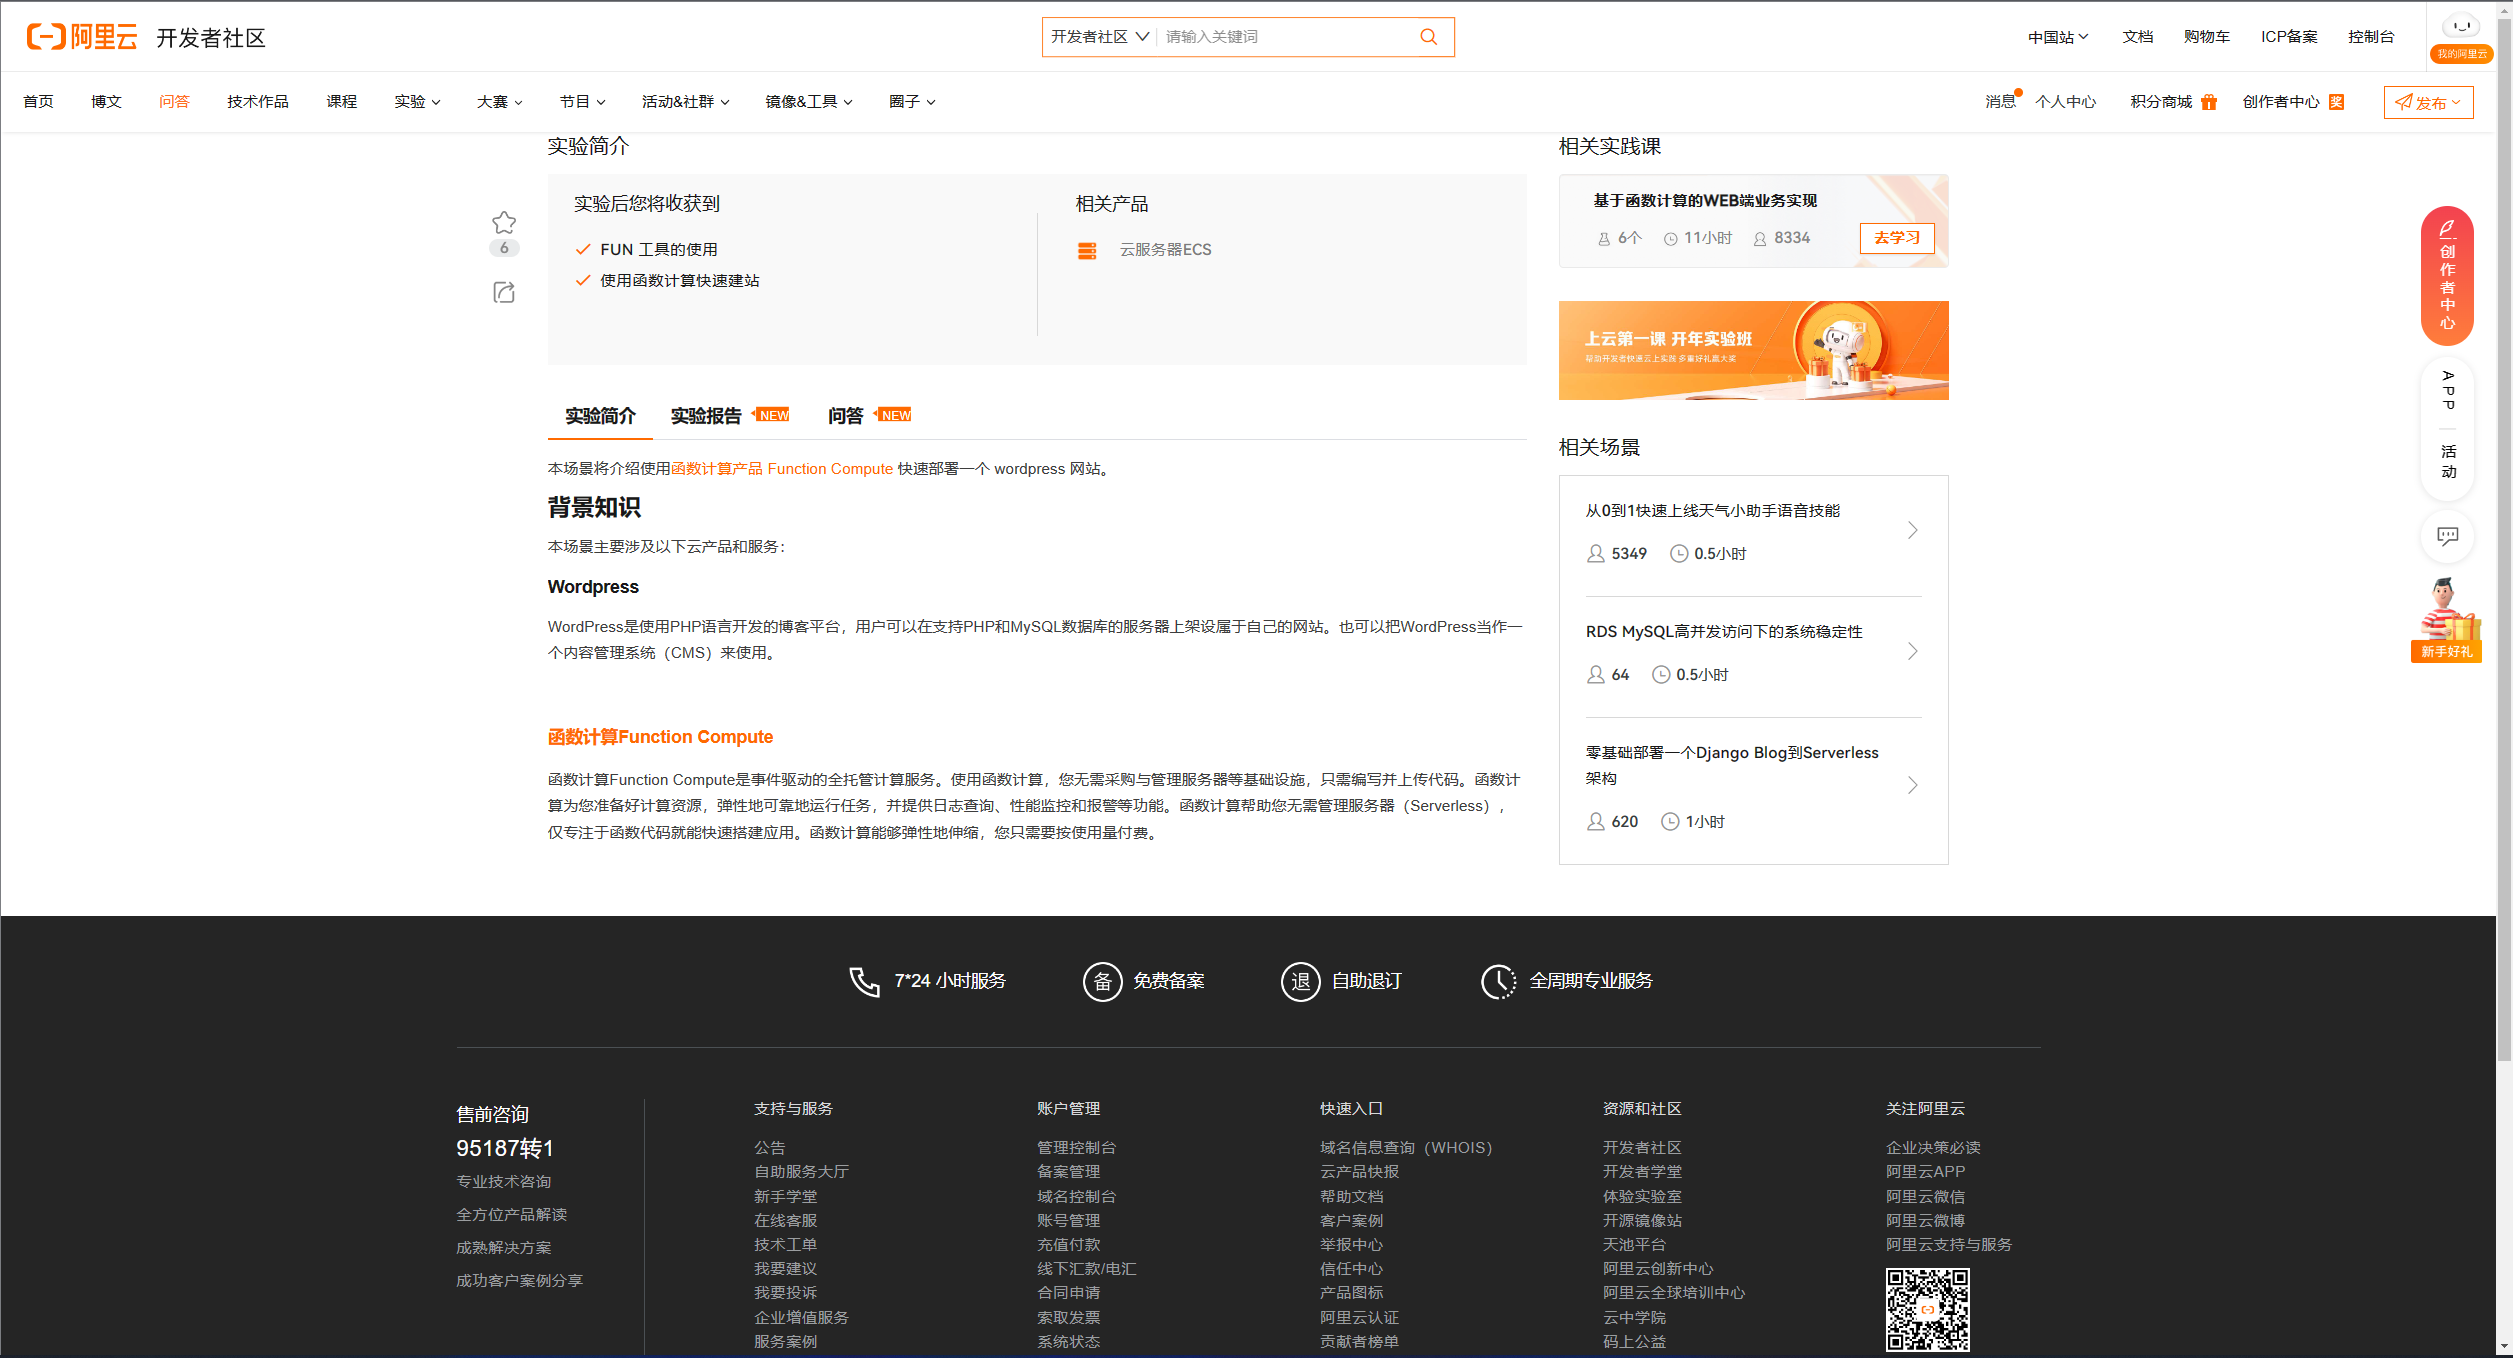The height and width of the screenshot is (1358, 2513).
Task: Focus the 请输入关键词 search field
Action: (x=1285, y=37)
